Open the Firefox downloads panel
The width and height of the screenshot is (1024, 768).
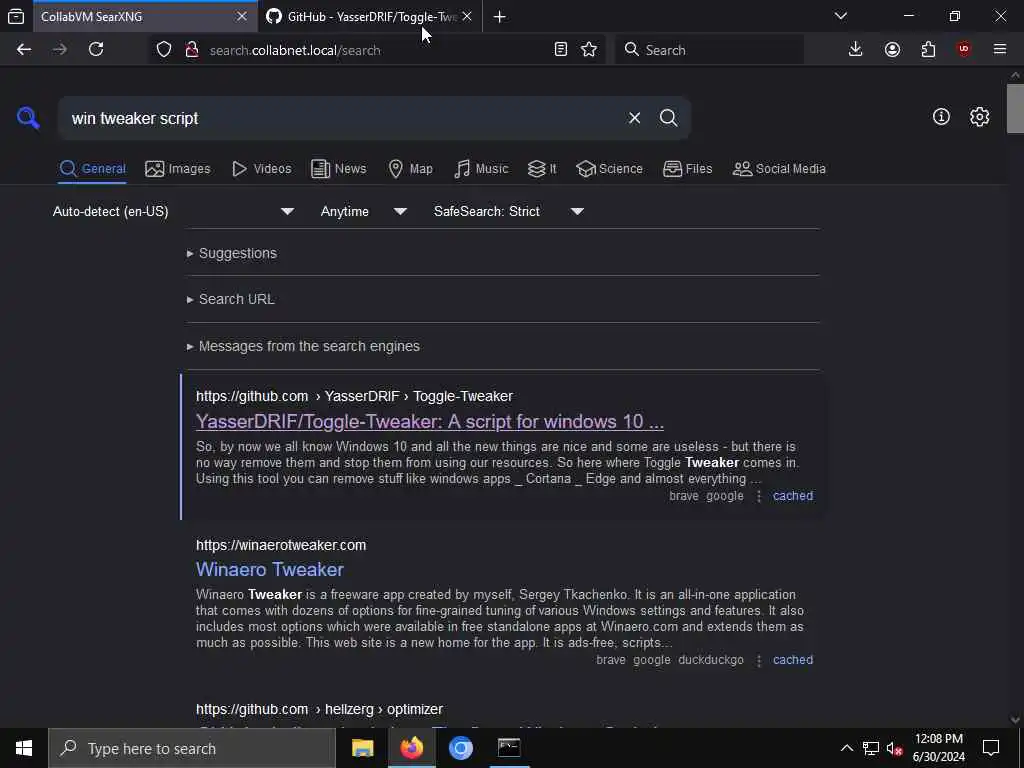pyautogui.click(x=856, y=50)
